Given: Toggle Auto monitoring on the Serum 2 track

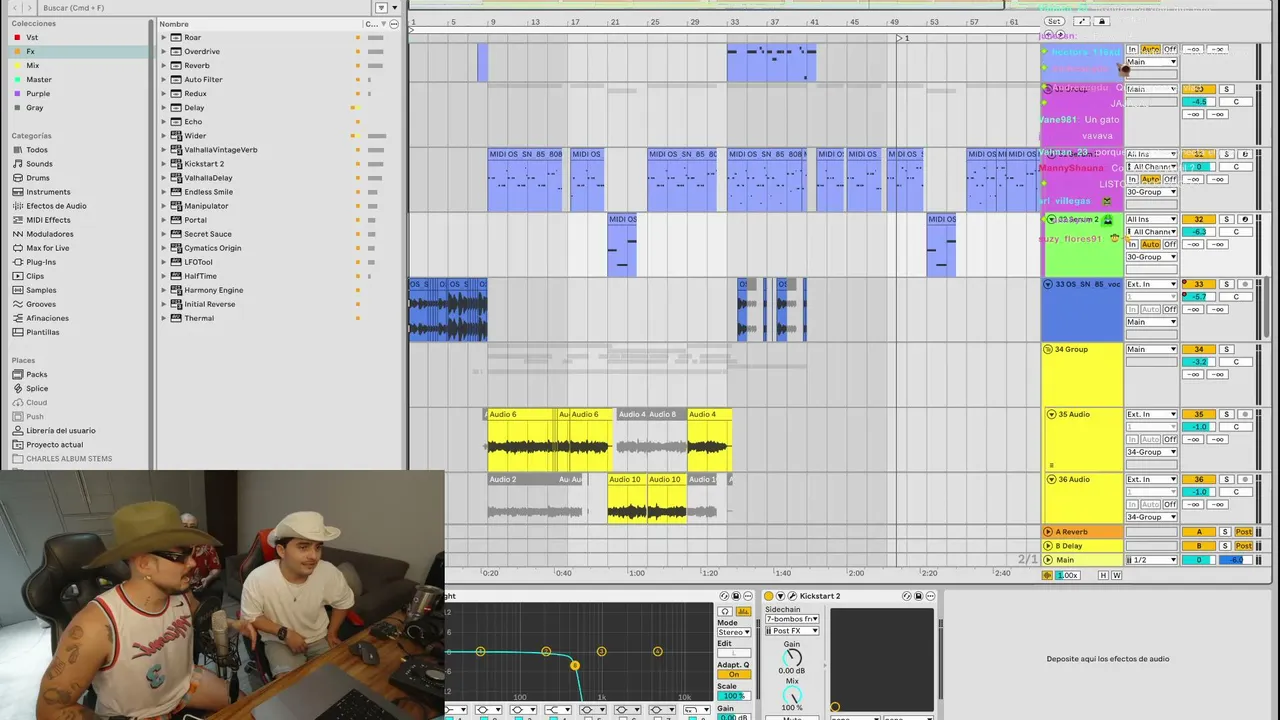Looking at the screenshot, I should coord(1151,244).
